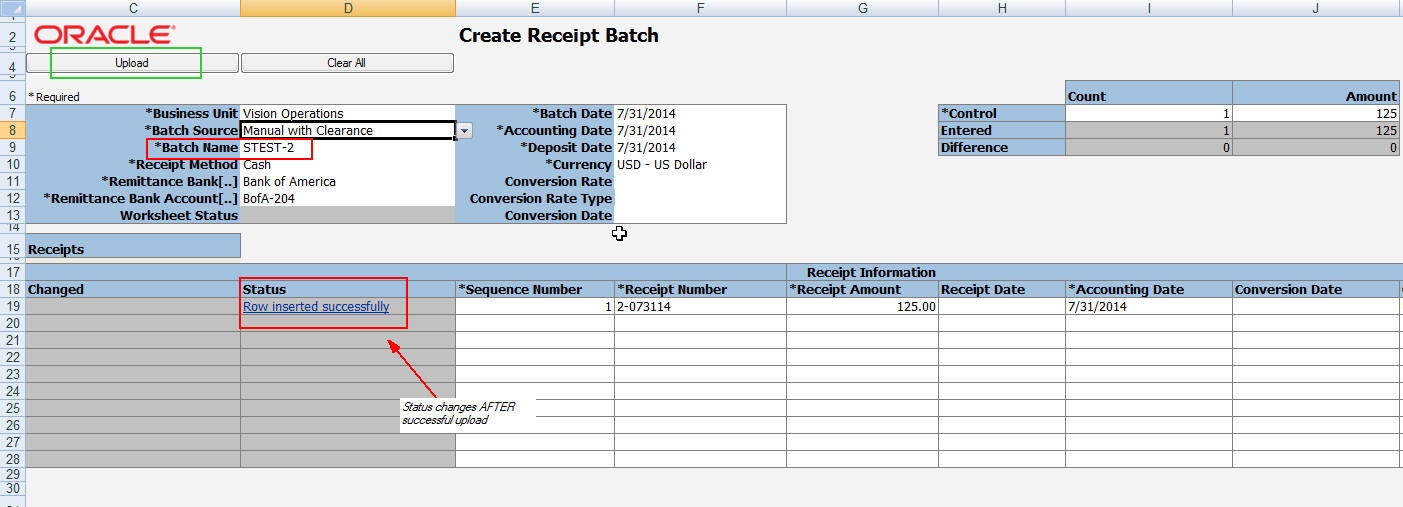Click the Upload button
Viewport: 1403px width, 507px height.
pyautogui.click(x=131, y=63)
